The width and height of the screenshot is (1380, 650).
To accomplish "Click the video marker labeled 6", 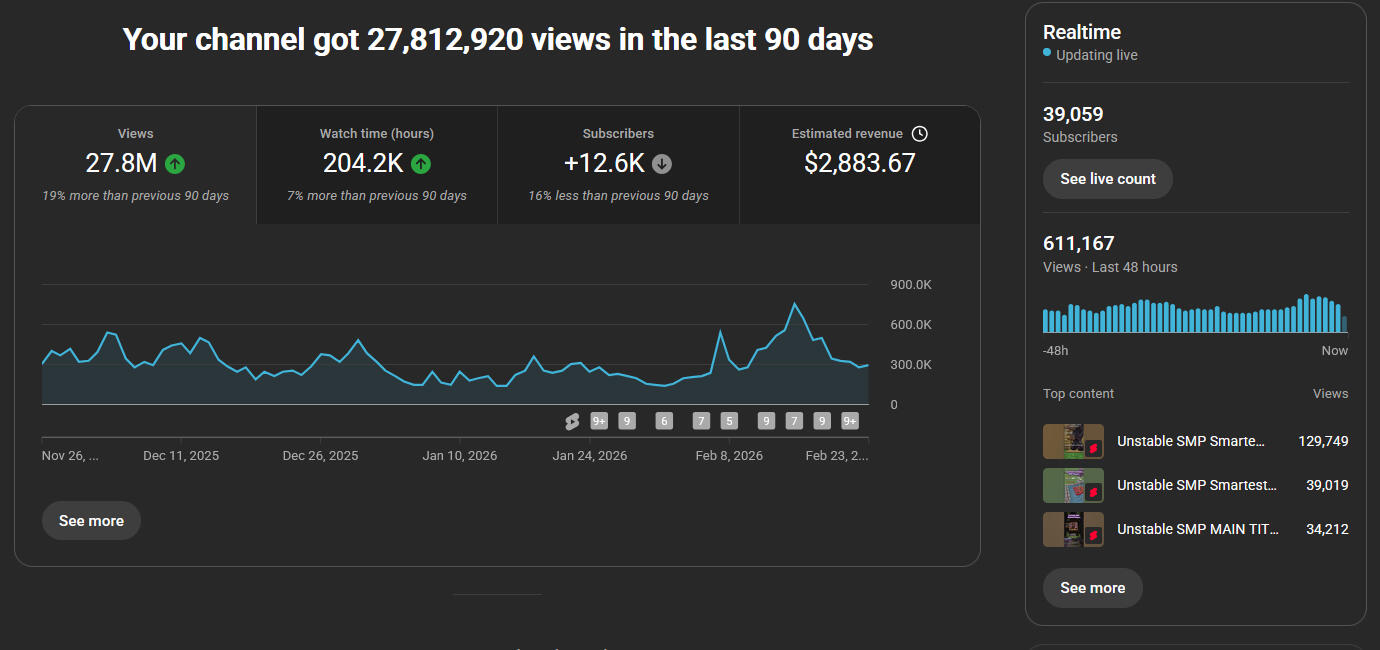I will click(x=663, y=421).
